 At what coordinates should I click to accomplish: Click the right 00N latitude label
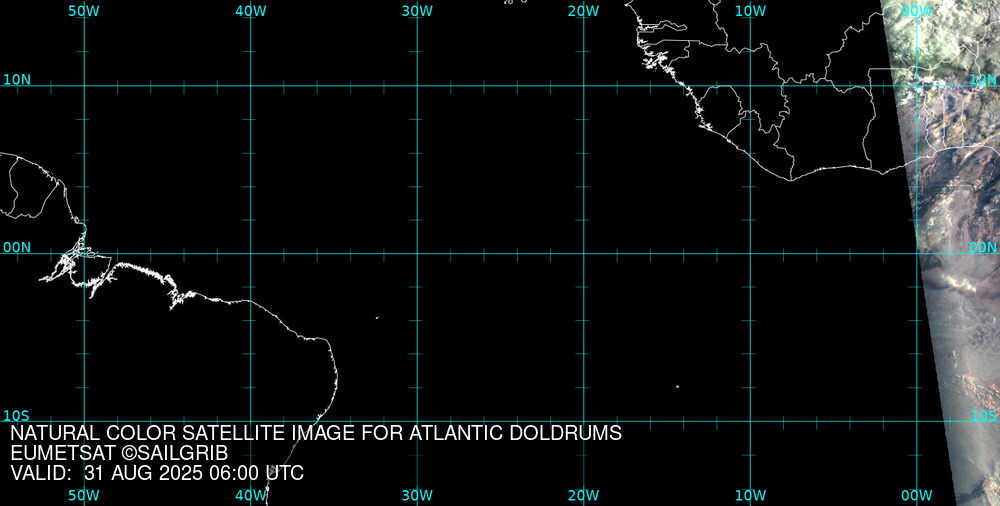[982, 248]
